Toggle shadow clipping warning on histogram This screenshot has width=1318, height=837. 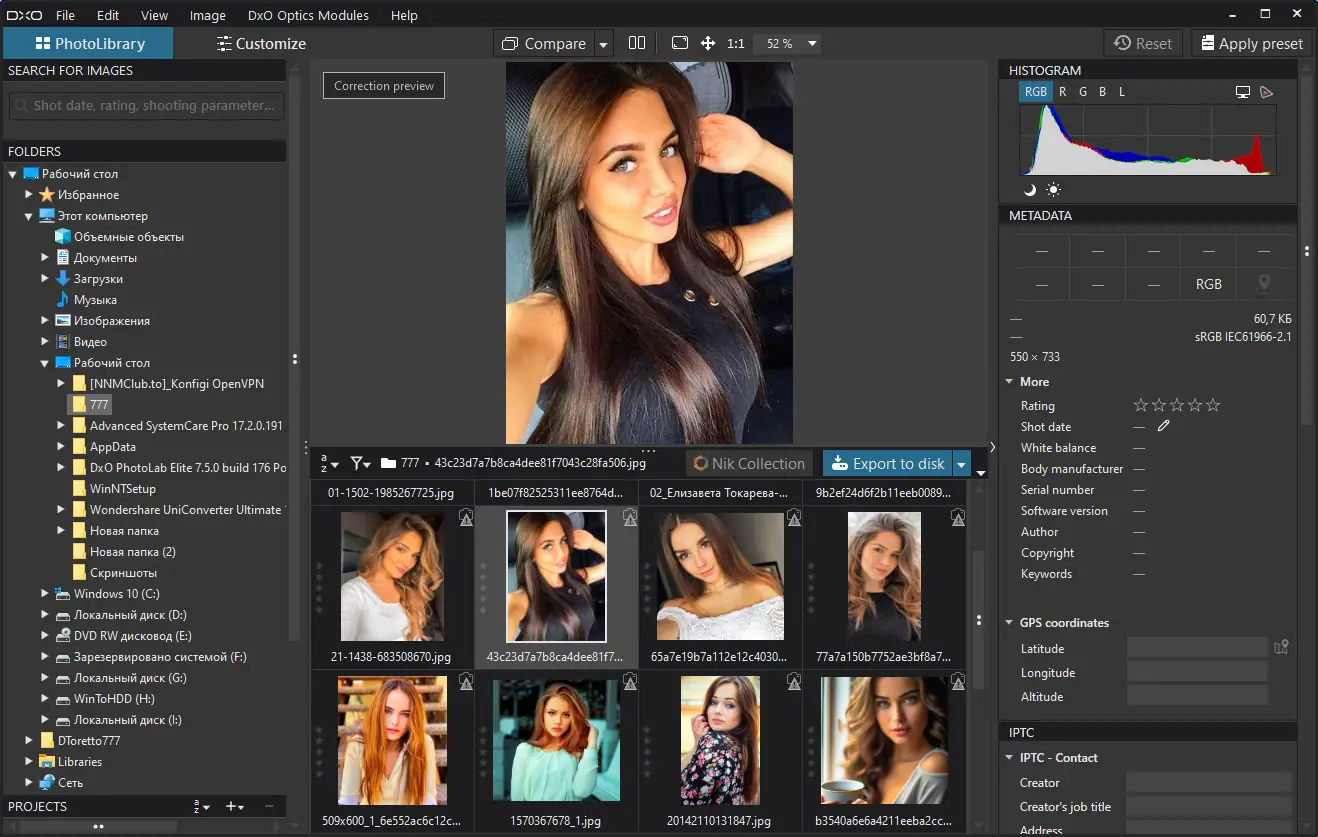pos(1030,189)
